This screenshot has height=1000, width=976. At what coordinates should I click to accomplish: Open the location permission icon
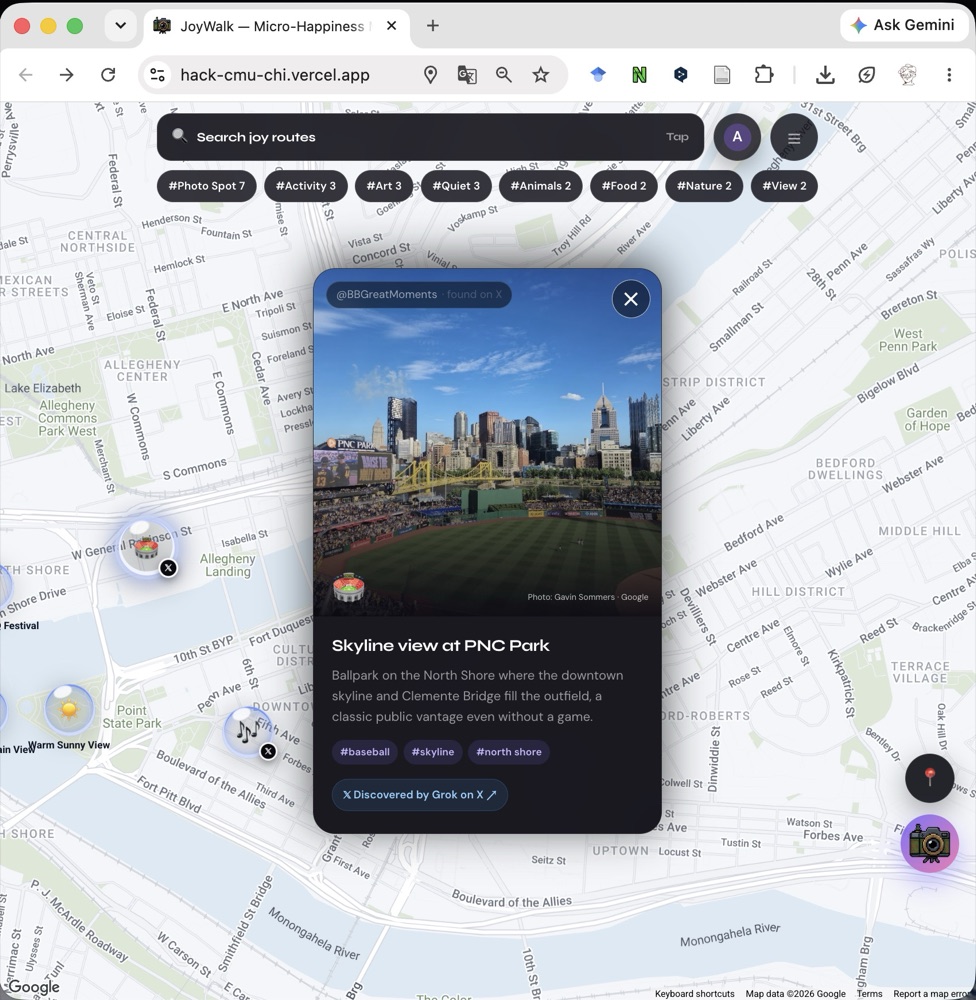[431, 75]
